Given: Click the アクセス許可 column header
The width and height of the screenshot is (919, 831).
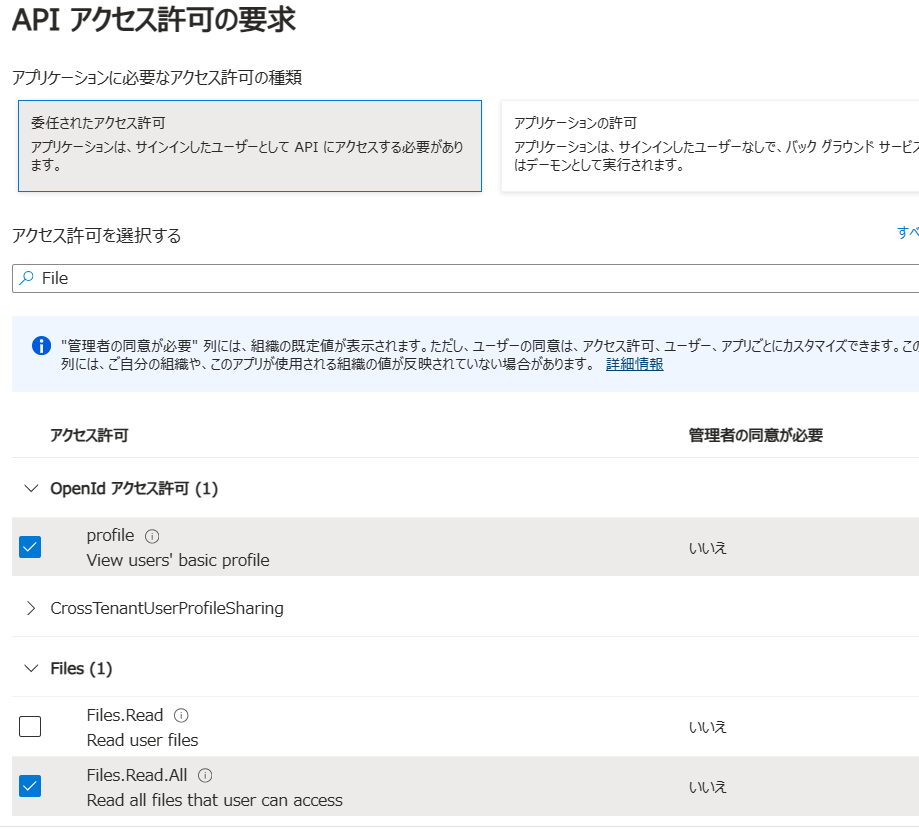Looking at the screenshot, I should 89,435.
